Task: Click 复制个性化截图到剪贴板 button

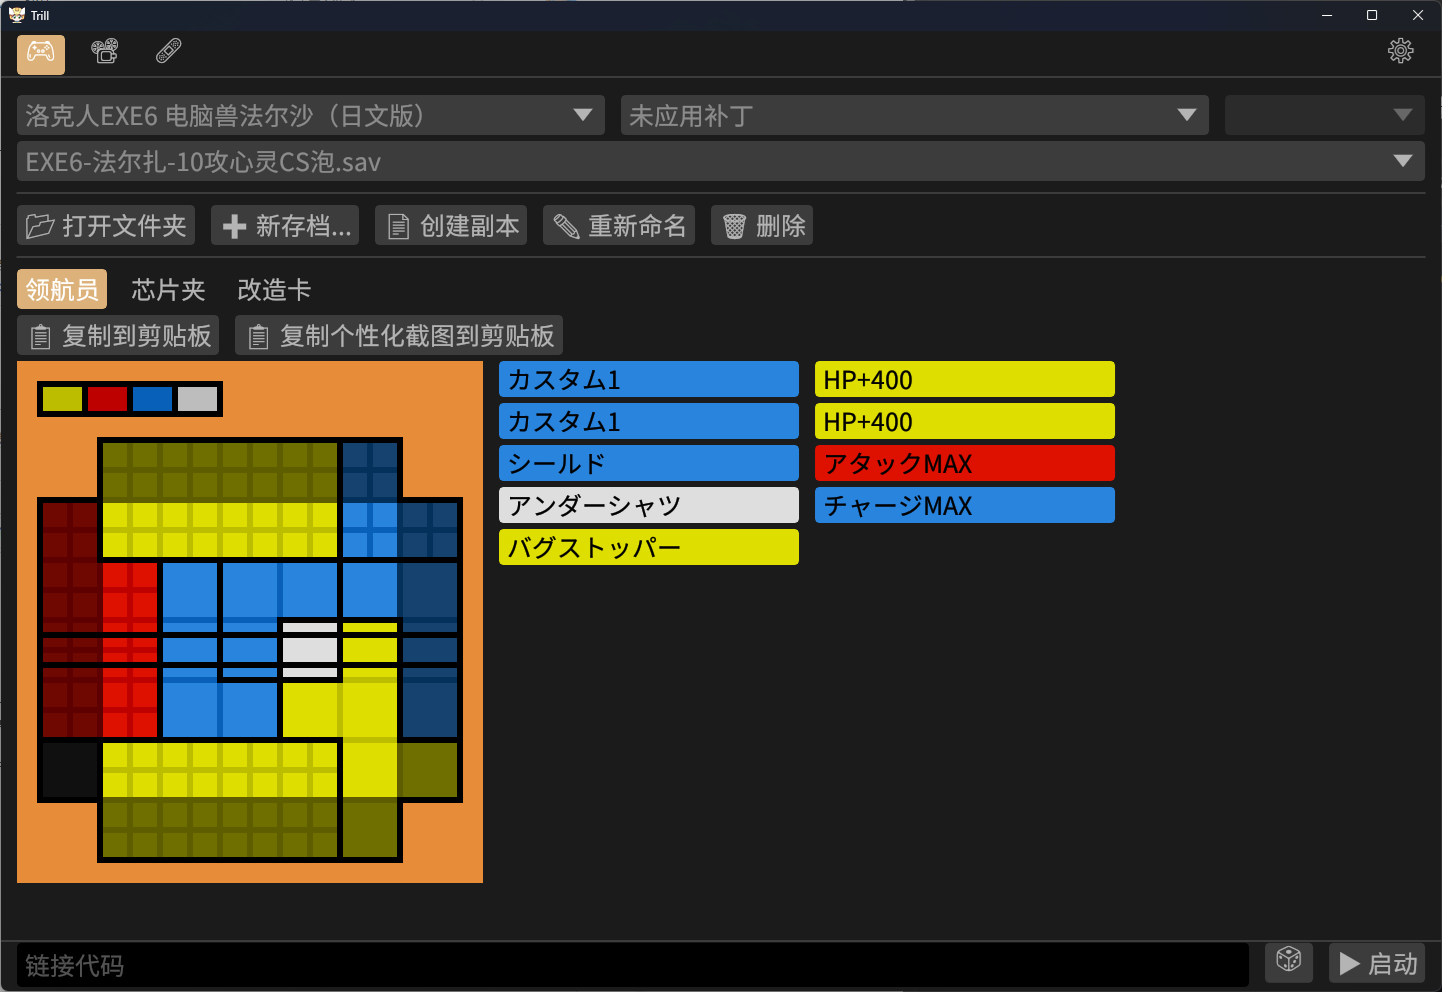Action: [x=399, y=336]
